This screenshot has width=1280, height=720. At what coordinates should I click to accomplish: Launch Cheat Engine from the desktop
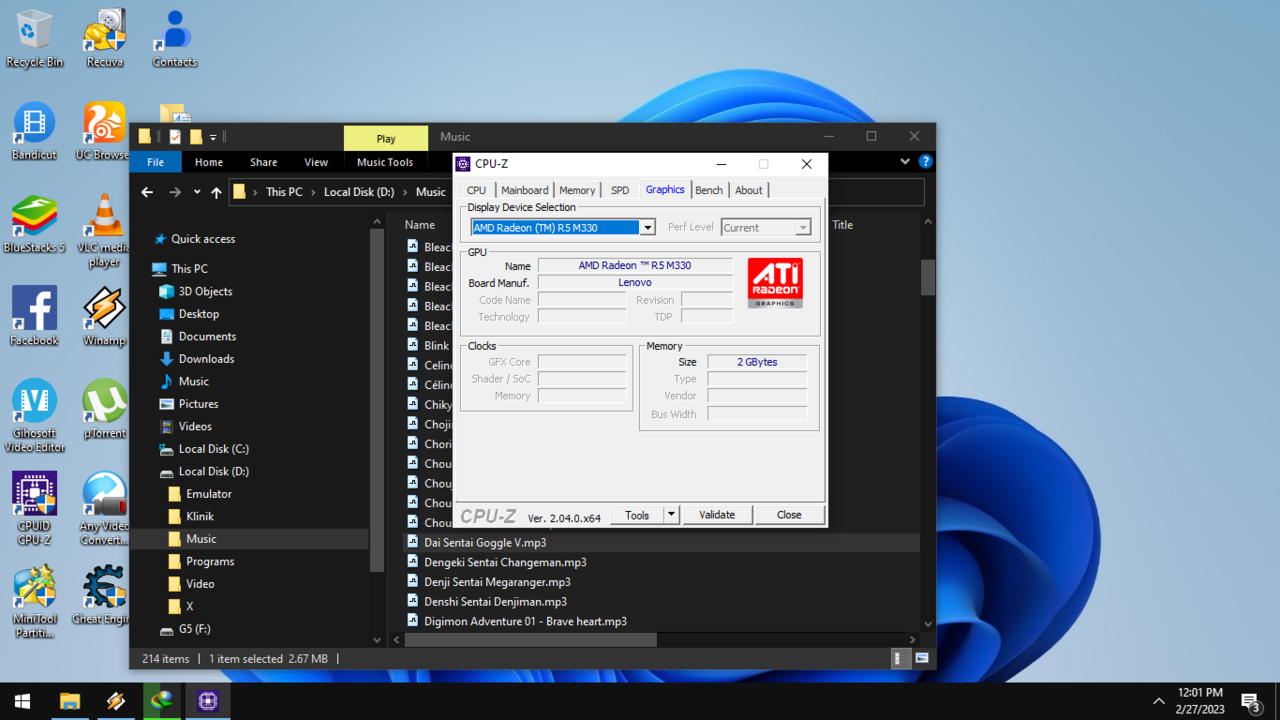[x=104, y=595]
